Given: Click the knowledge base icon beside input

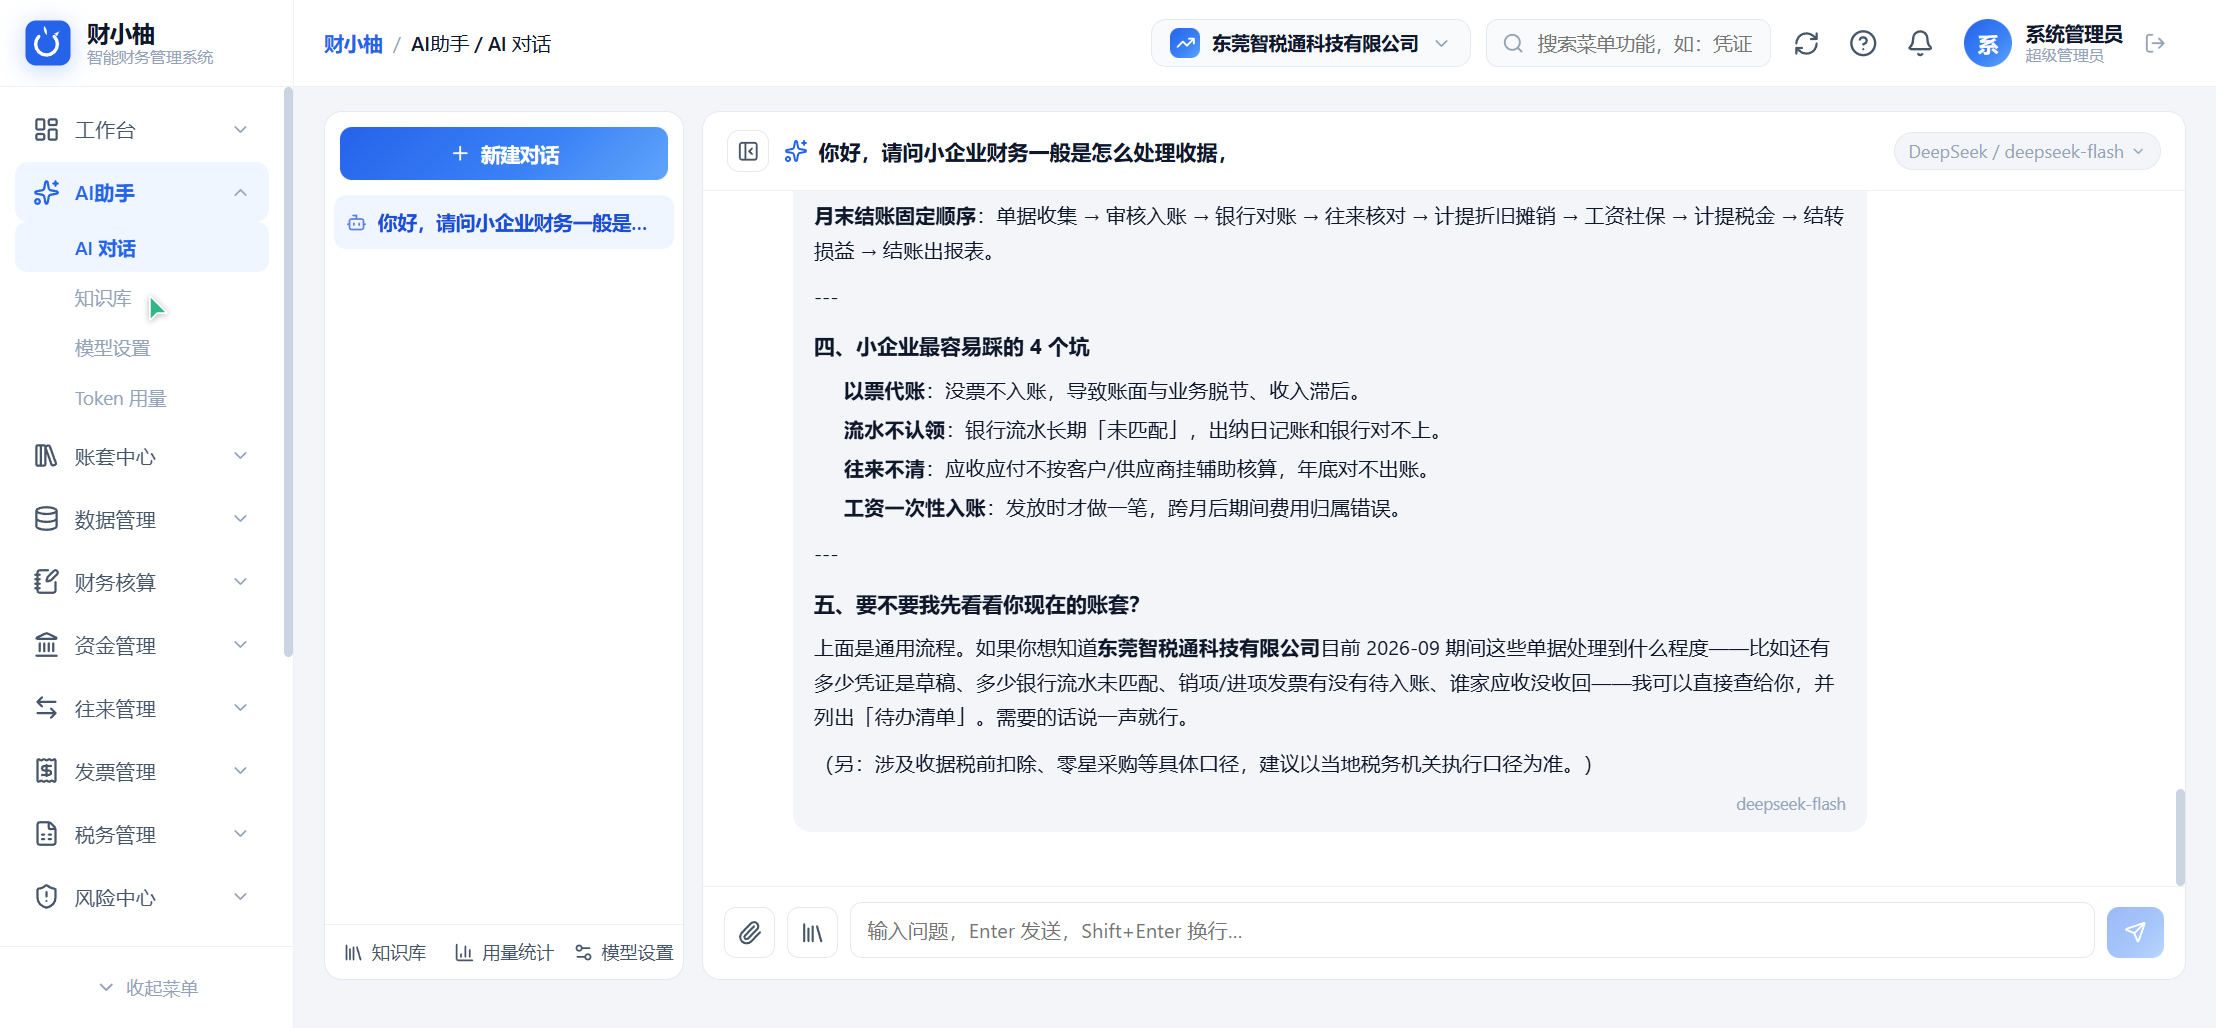Looking at the screenshot, I should [x=812, y=932].
